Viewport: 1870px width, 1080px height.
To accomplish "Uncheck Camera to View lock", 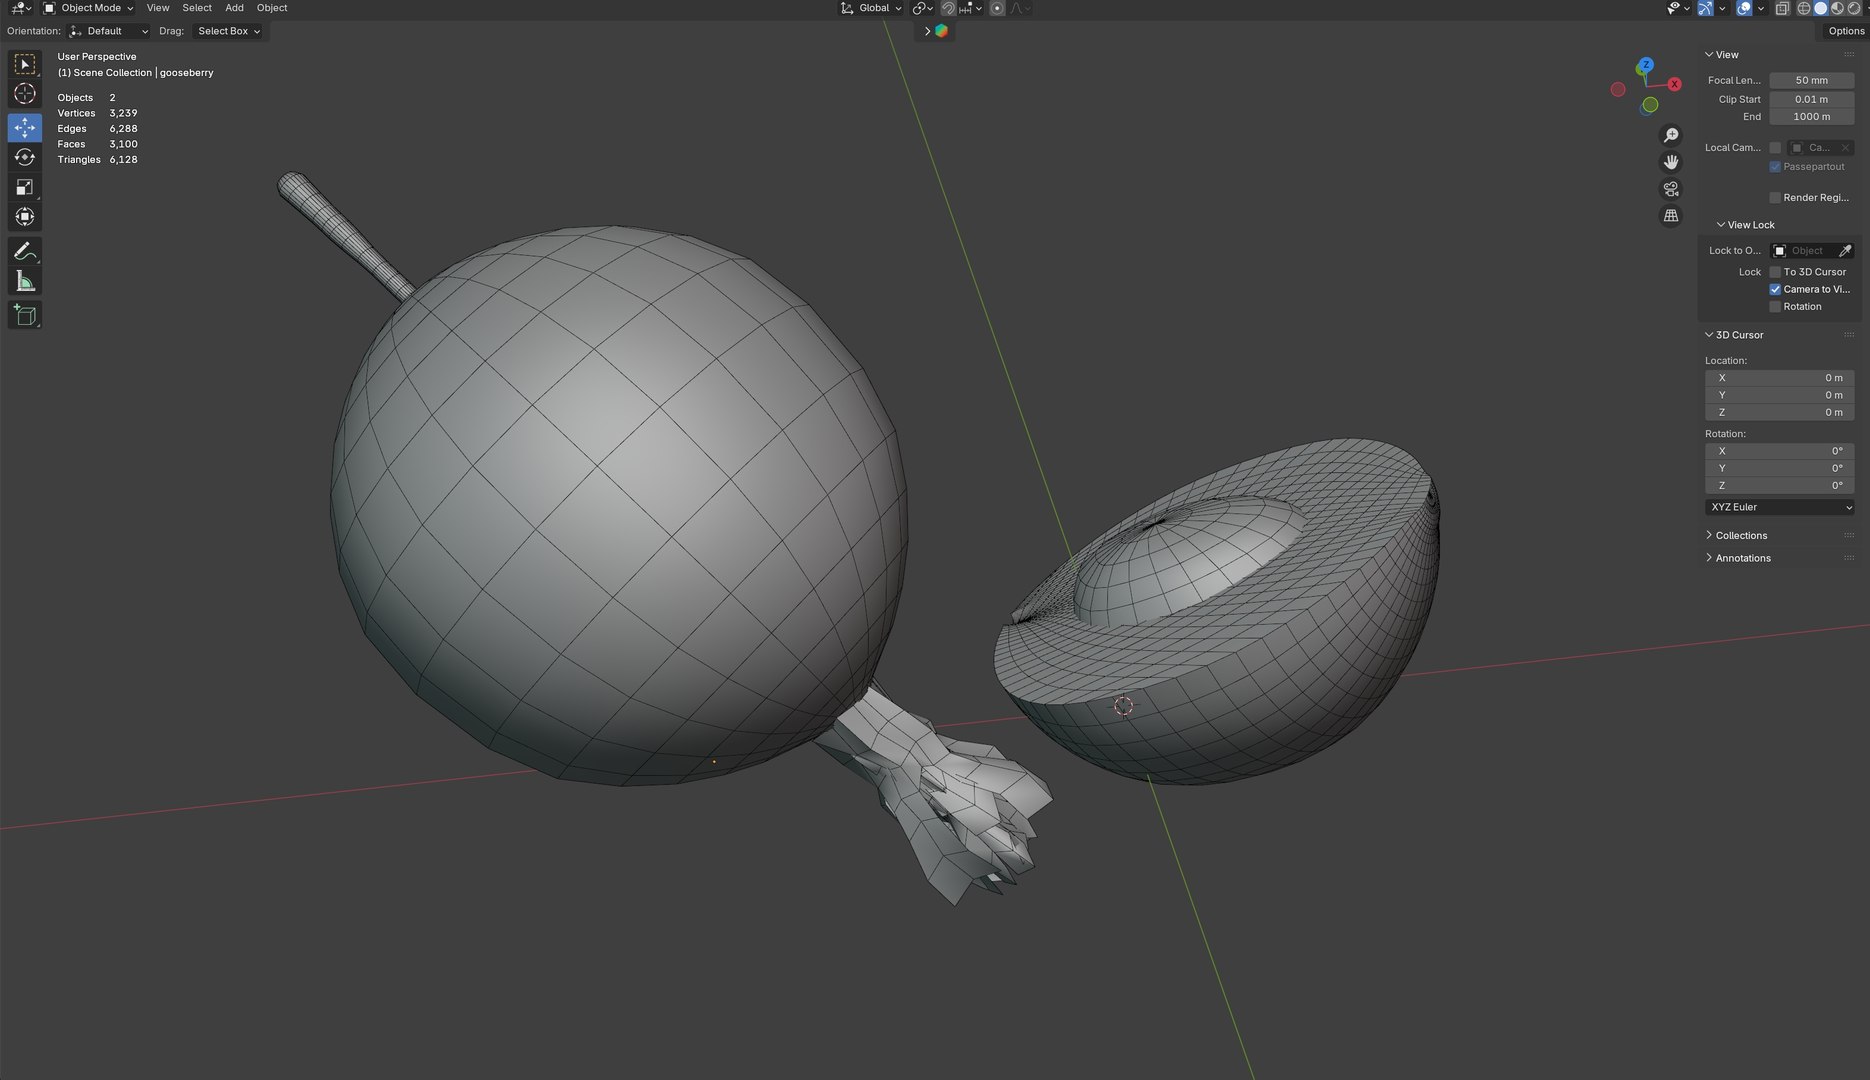I will [1775, 290].
